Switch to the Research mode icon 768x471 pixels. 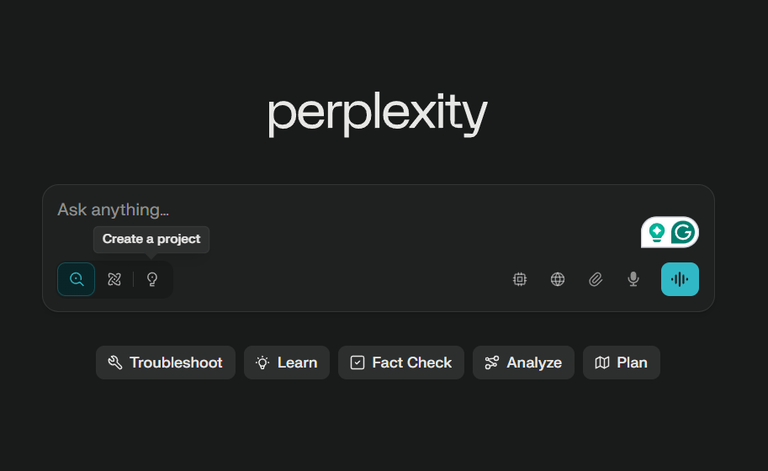pyautogui.click(x=114, y=279)
